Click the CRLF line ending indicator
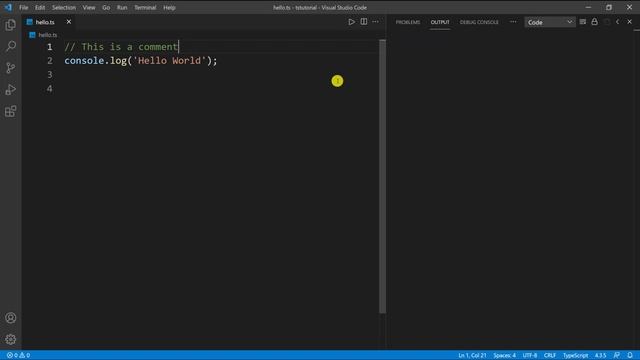Viewport: 640px width, 360px height. [550, 356]
